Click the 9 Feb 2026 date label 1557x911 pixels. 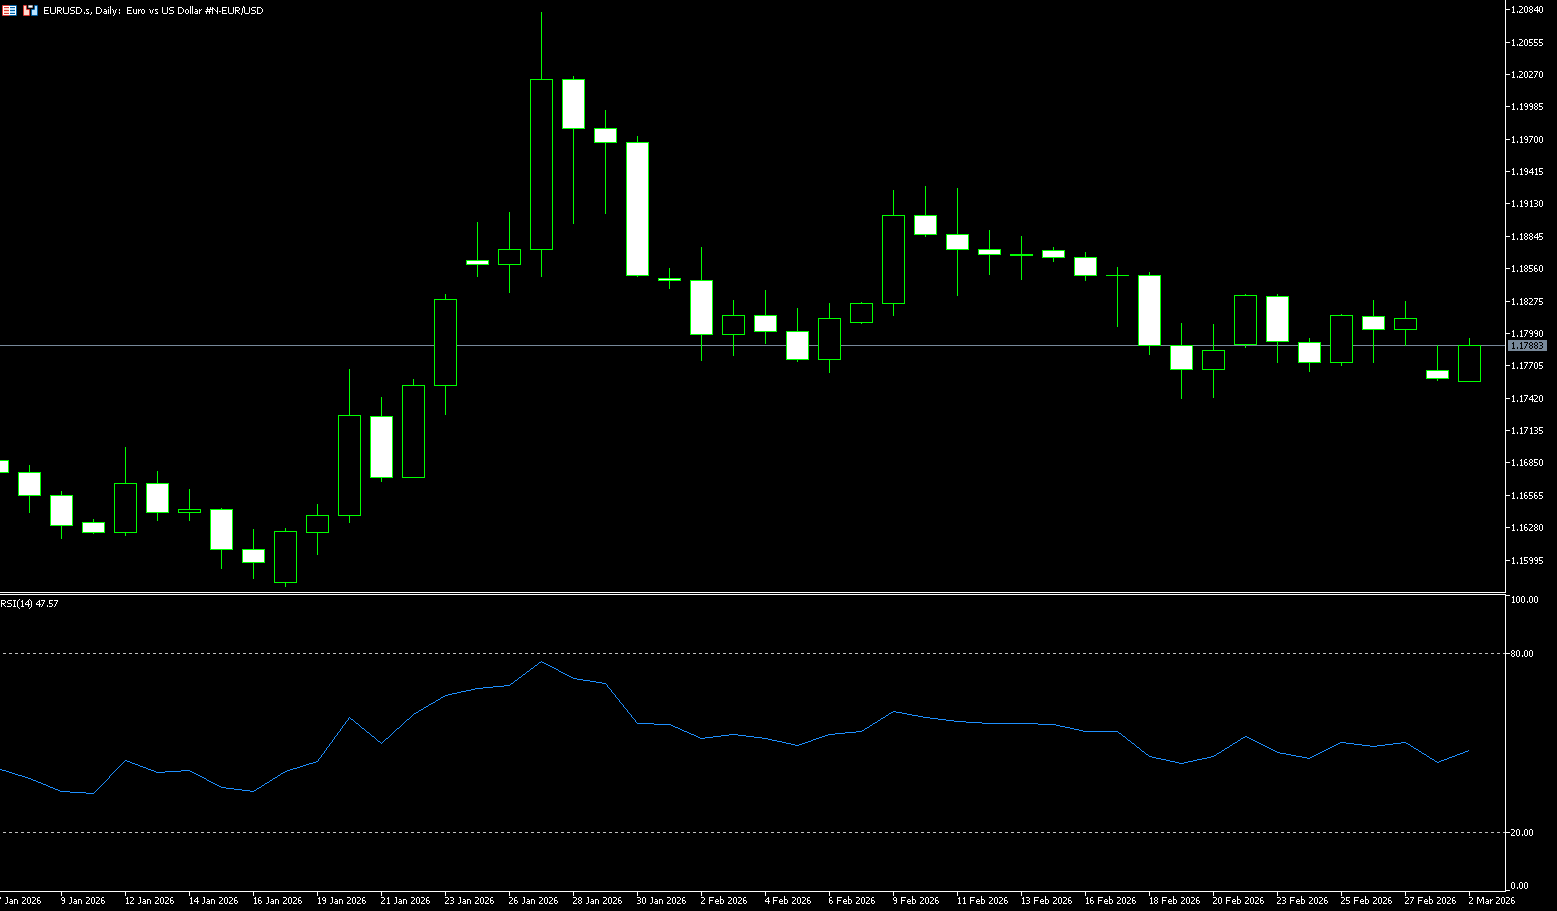915,901
